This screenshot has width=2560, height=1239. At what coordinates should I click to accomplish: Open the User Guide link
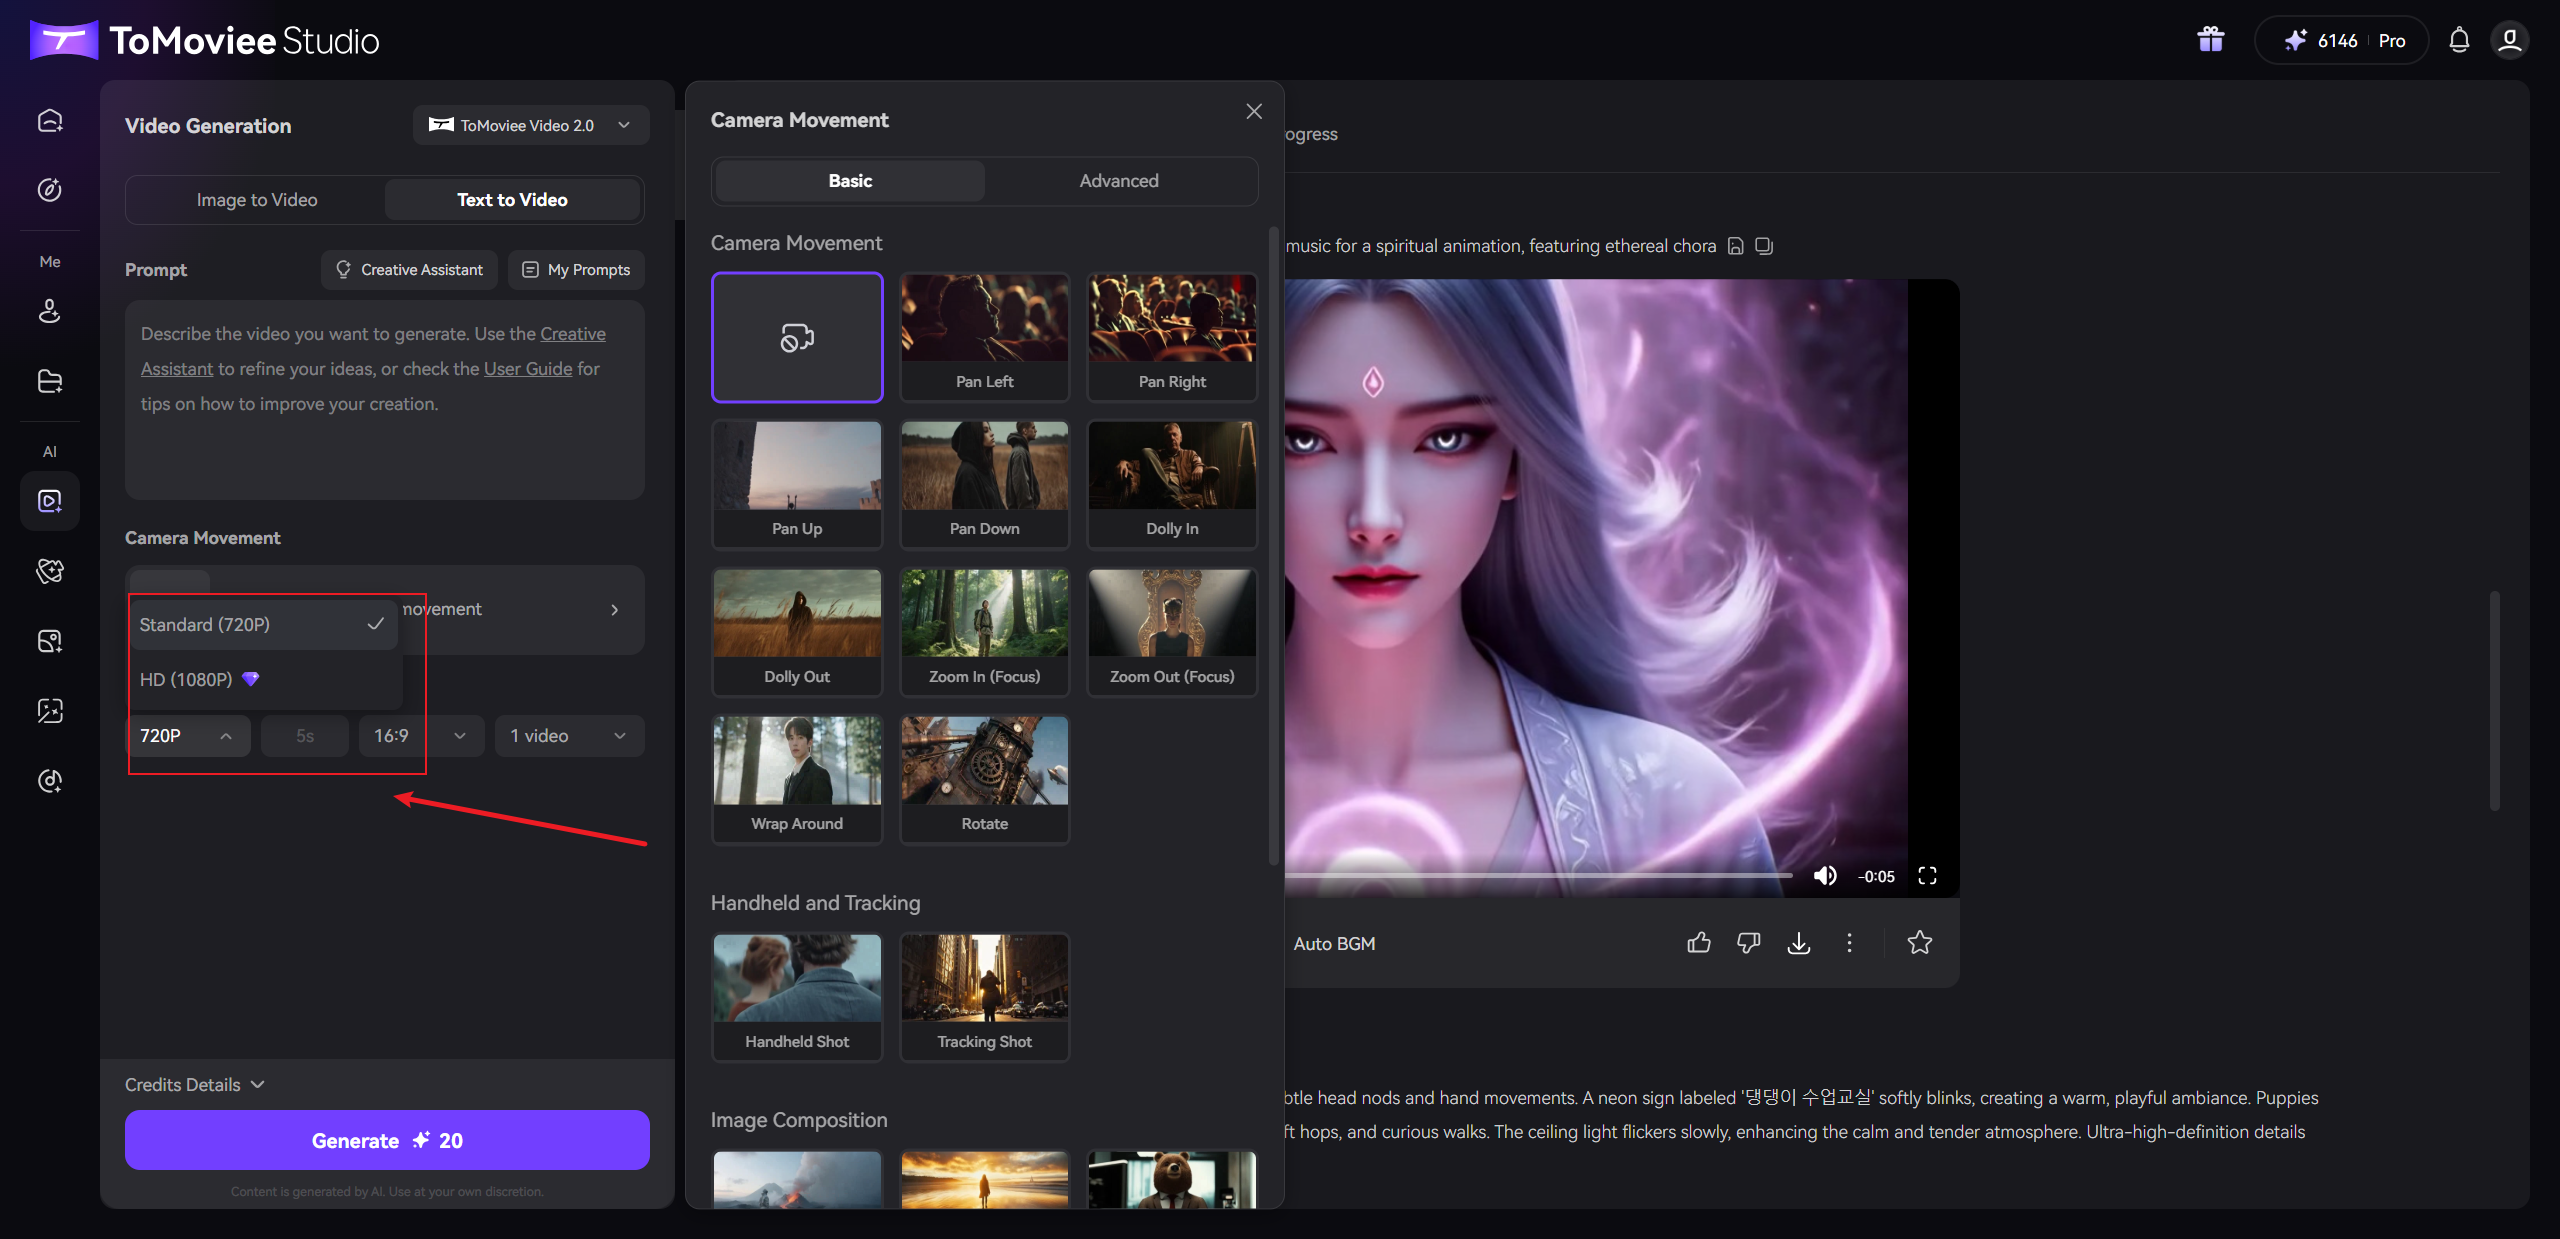(x=528, y=369)
